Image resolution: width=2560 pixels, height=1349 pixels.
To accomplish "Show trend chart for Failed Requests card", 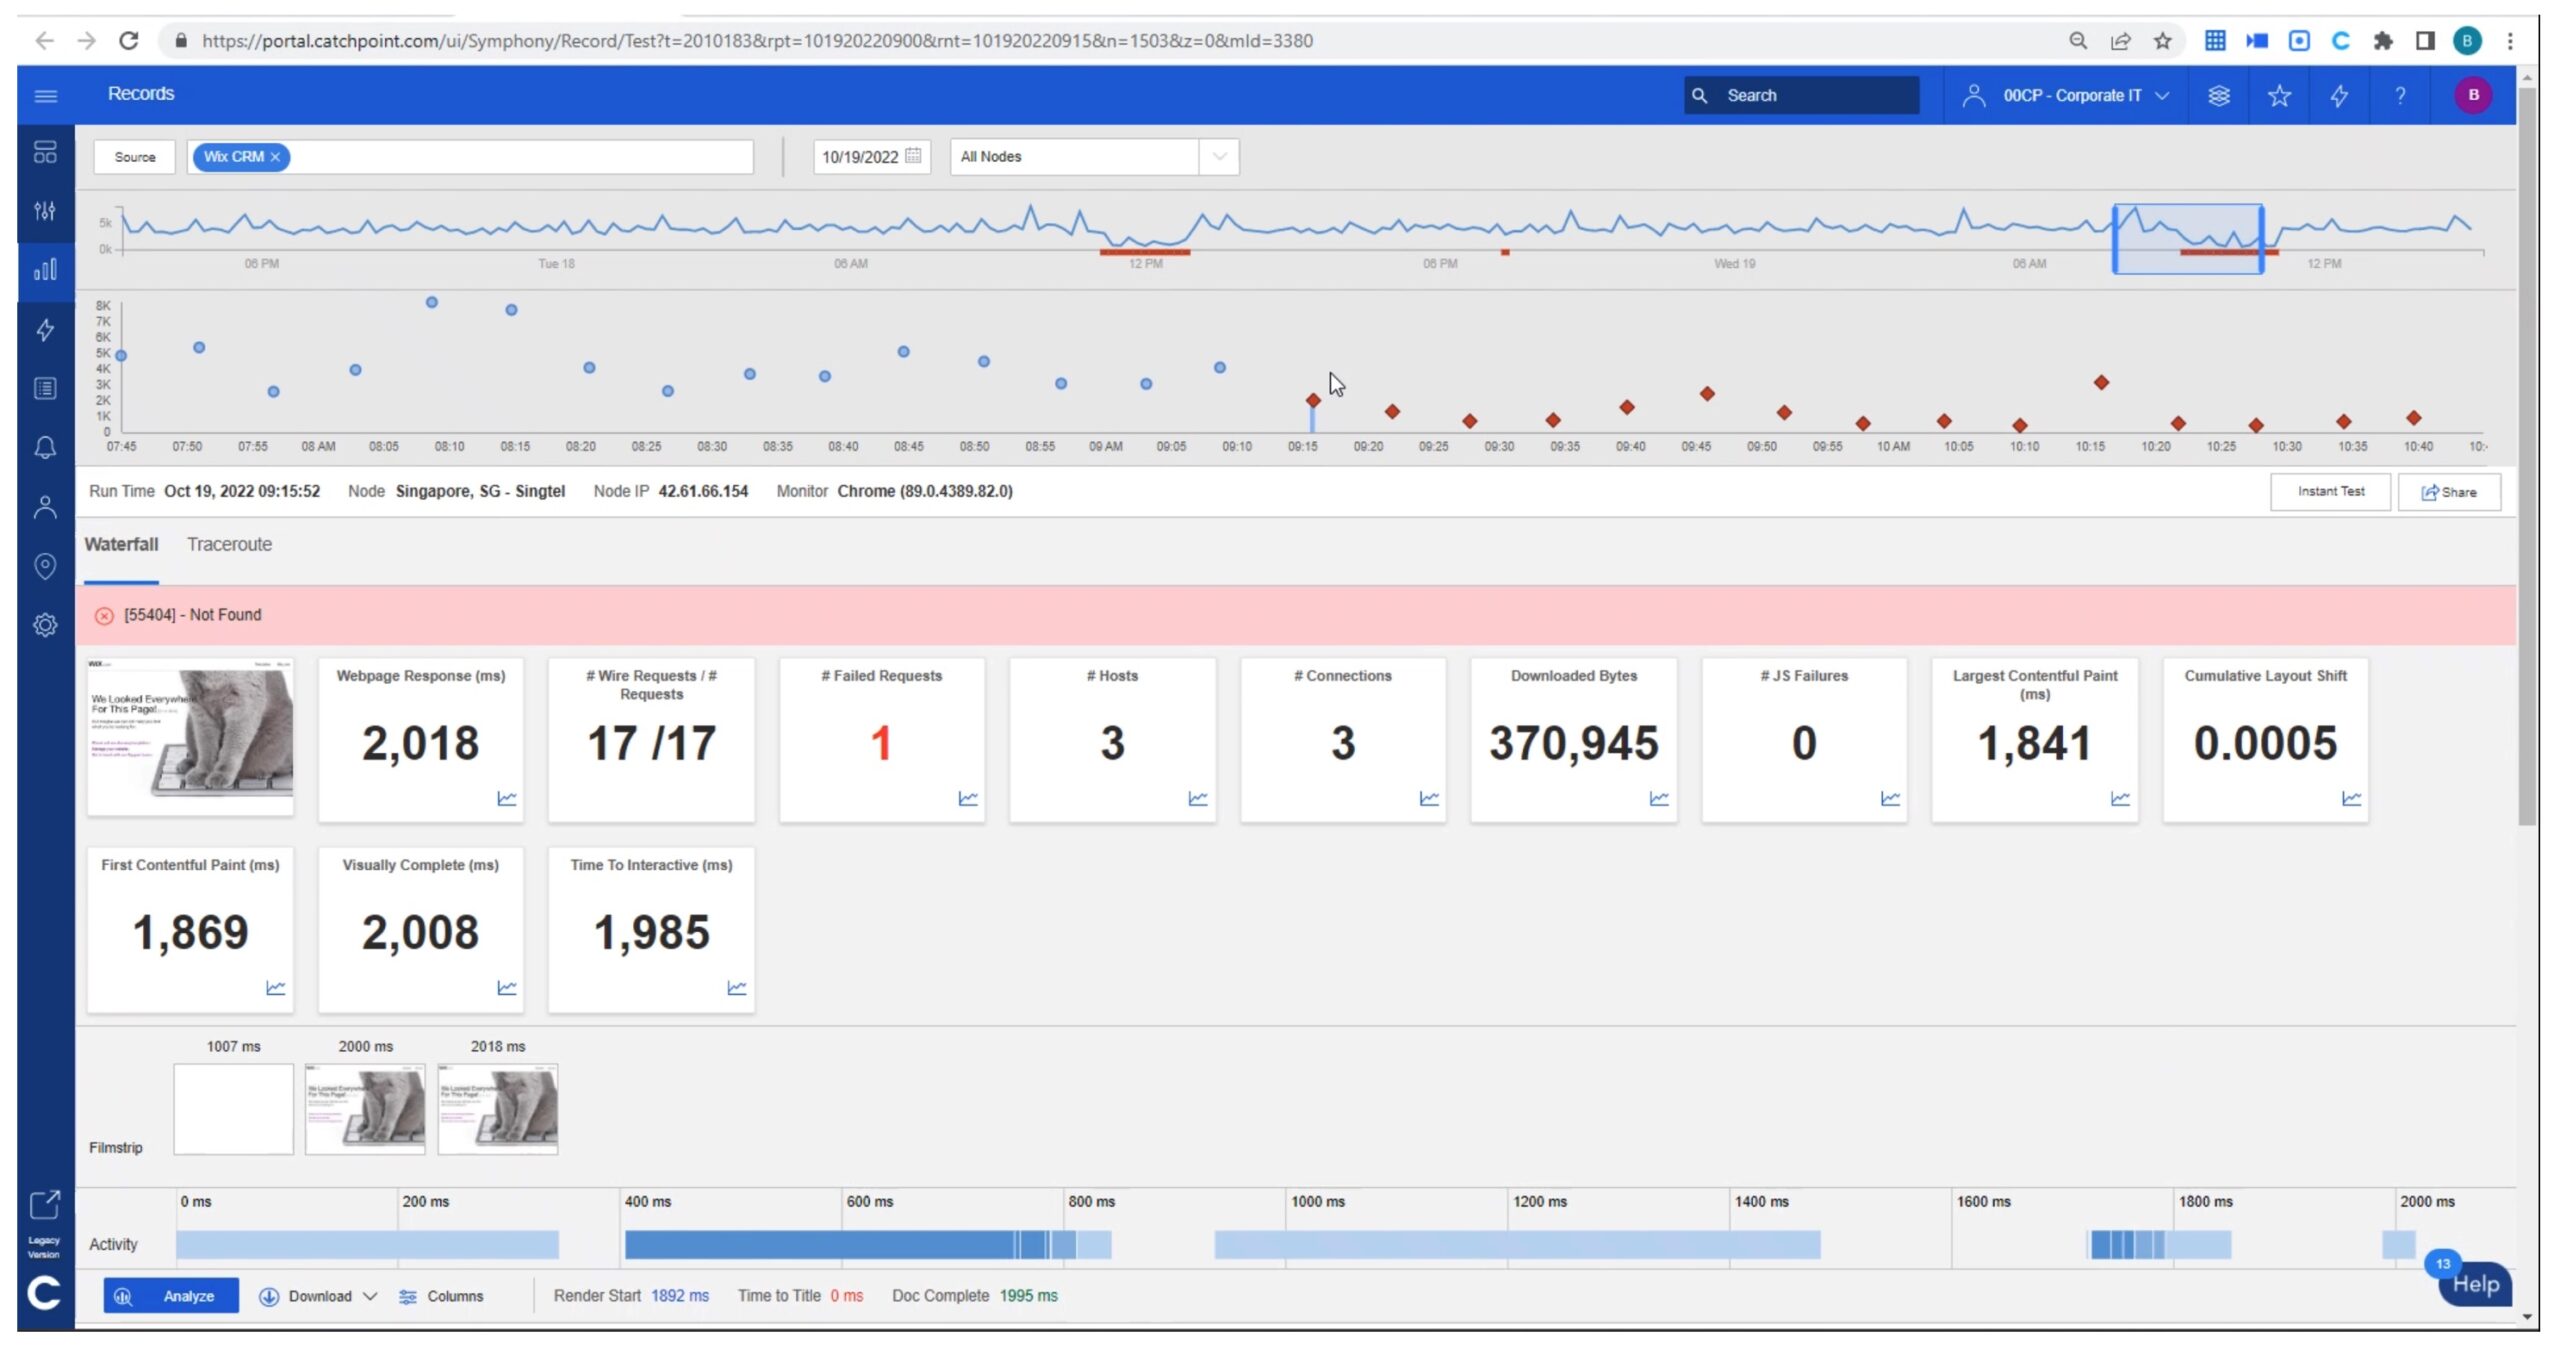I will point(967,798).
